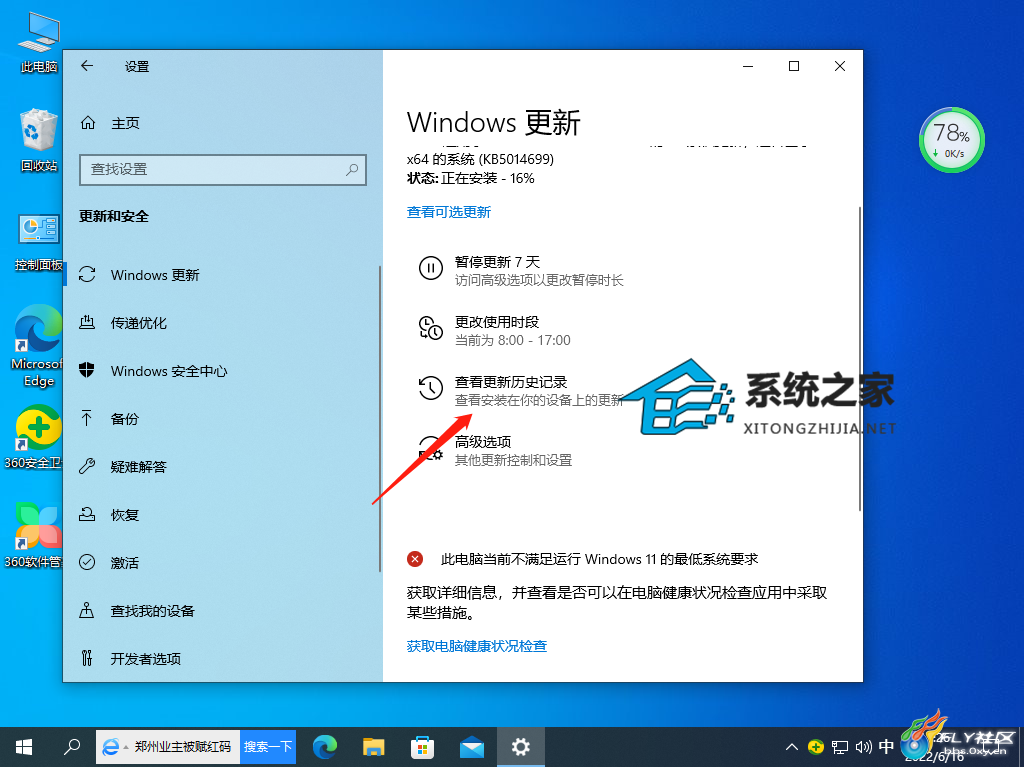Select the Microsoft Edge desktop shortcut
Viewport: 1024px width, 767px height.
tap(39, 346)
